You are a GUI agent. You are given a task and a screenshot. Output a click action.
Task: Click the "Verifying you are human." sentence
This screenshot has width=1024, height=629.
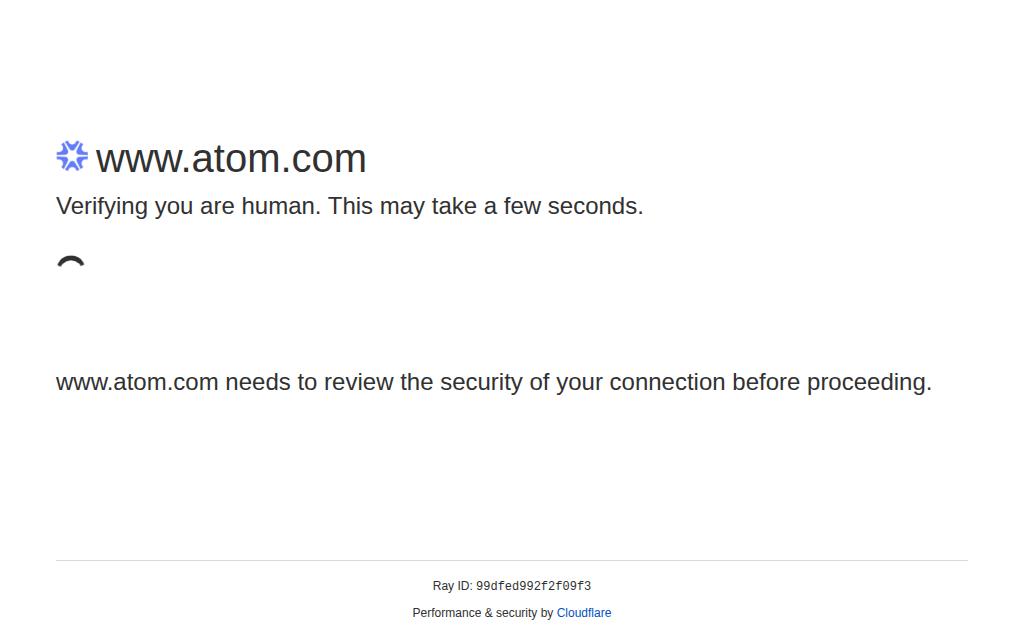click(x=188, y=207)
